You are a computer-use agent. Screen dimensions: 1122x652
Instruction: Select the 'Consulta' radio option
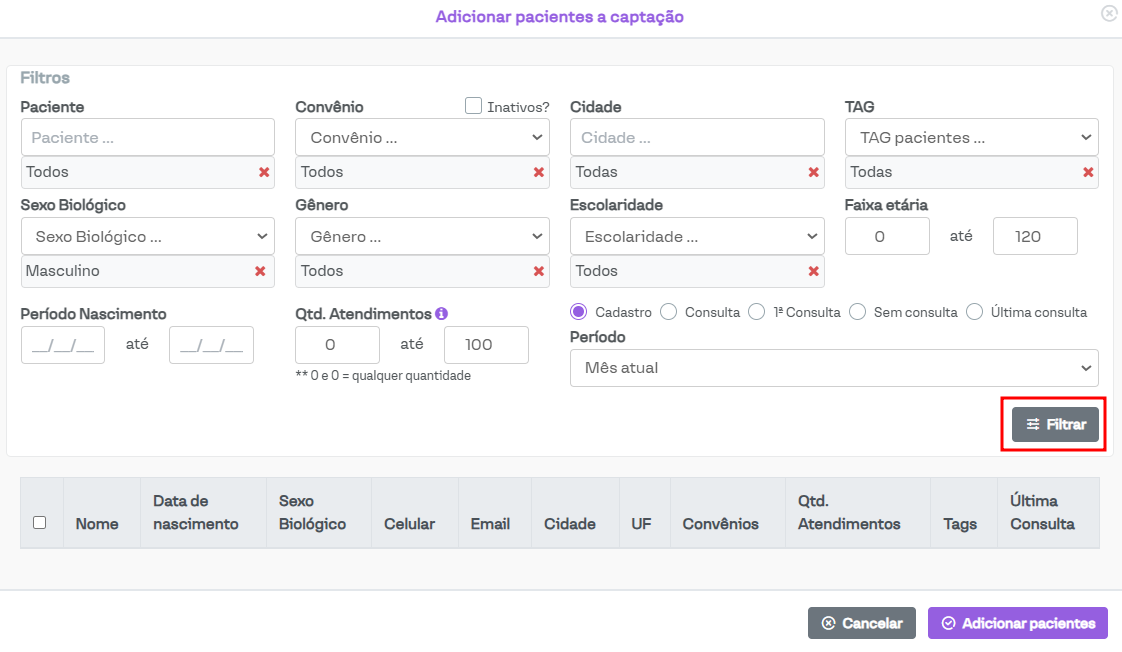pyautogui.click(x=669, y=312)
